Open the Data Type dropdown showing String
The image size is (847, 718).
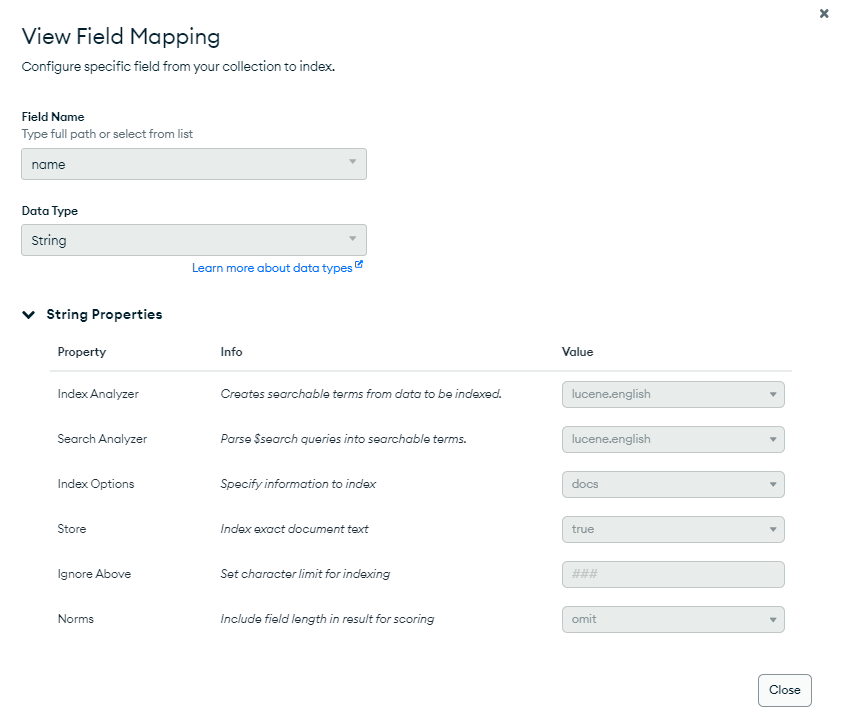click(x=194, y=240)
